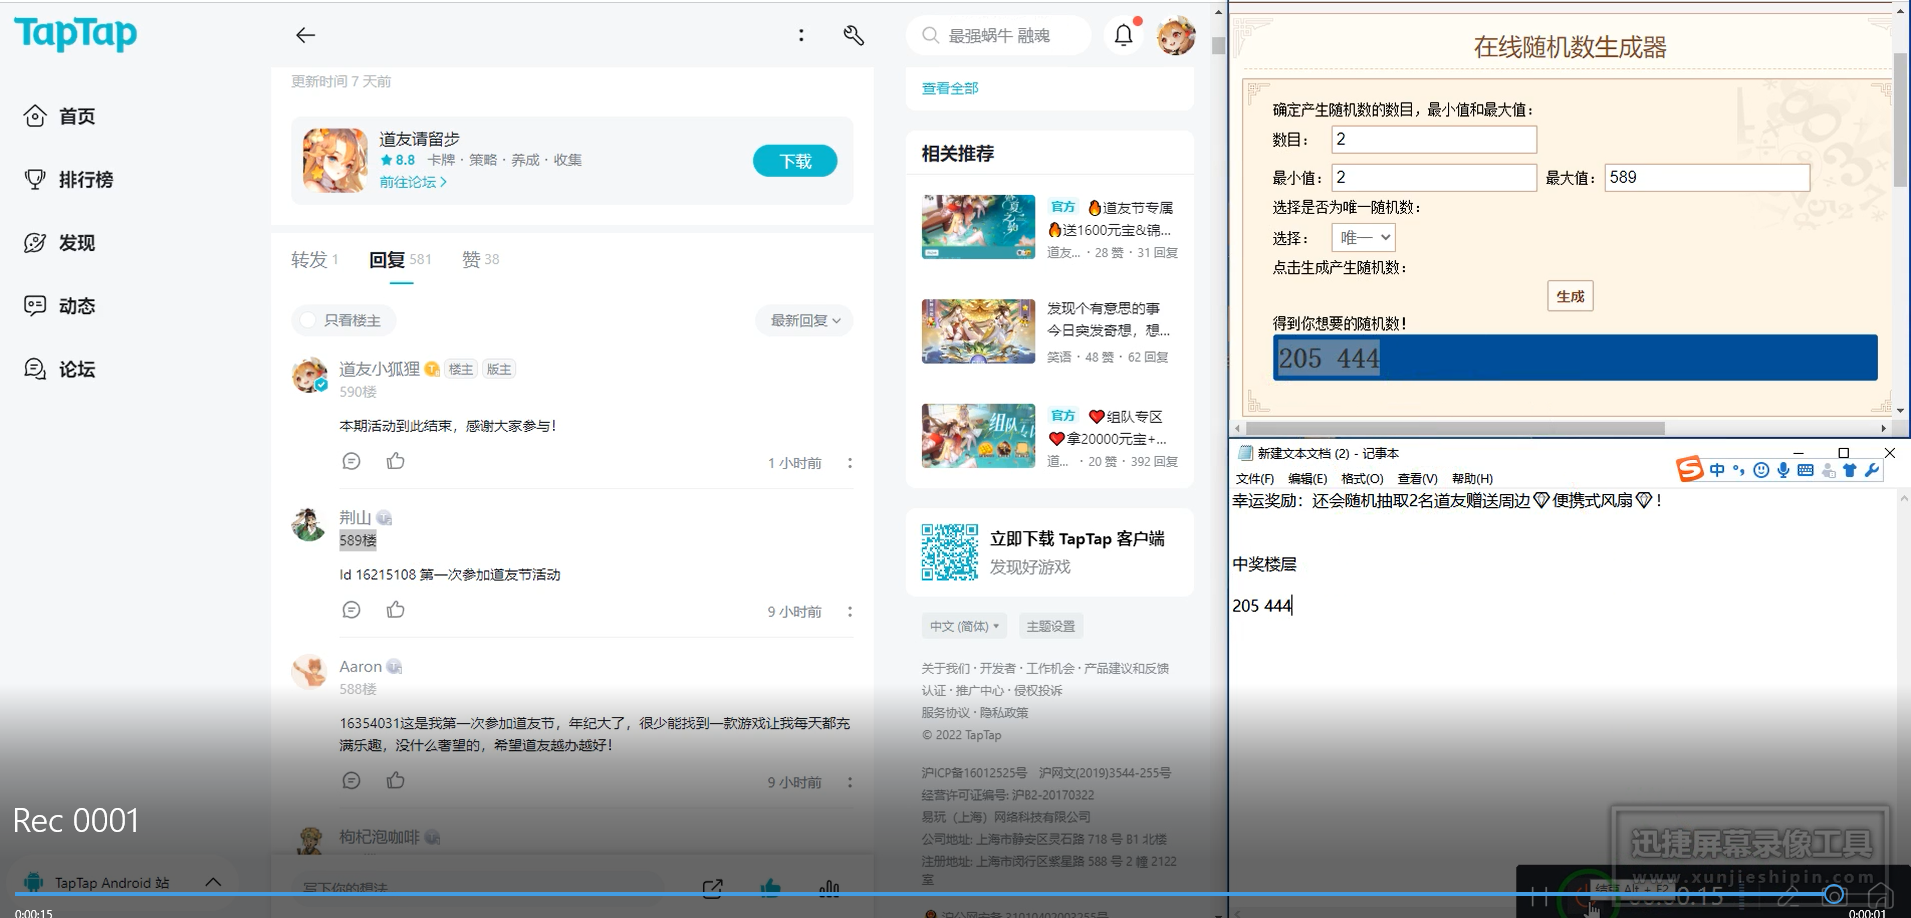1911x918 pixels.
Task: Open the wrench tool icon in header
Action: (853, 35)
